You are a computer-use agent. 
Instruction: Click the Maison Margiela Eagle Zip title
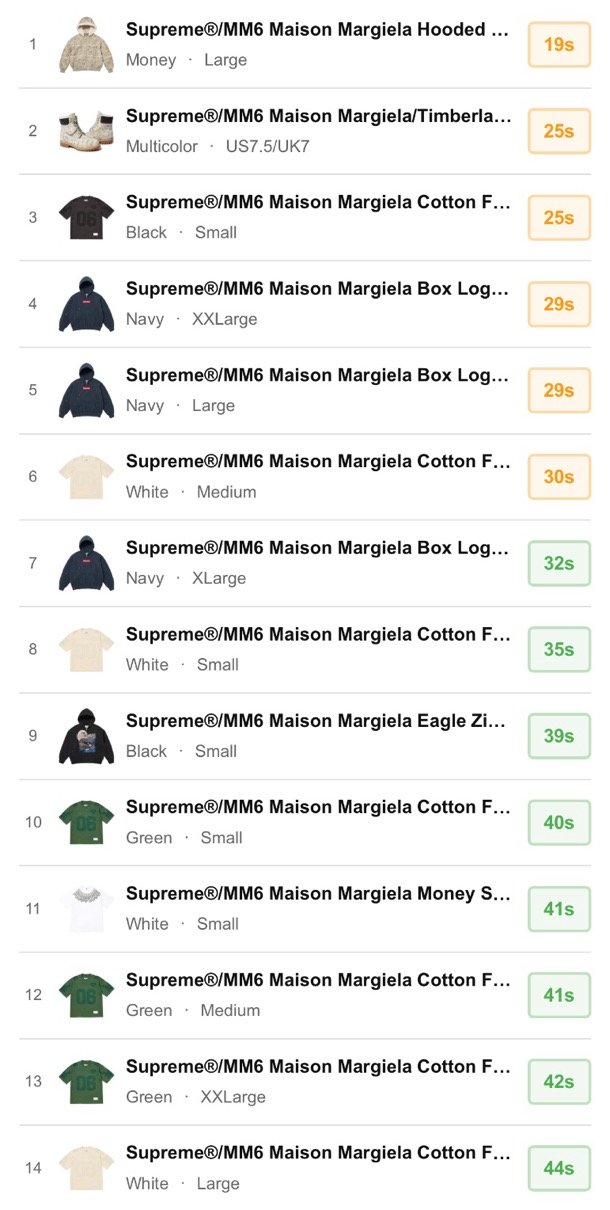(317, 721)
